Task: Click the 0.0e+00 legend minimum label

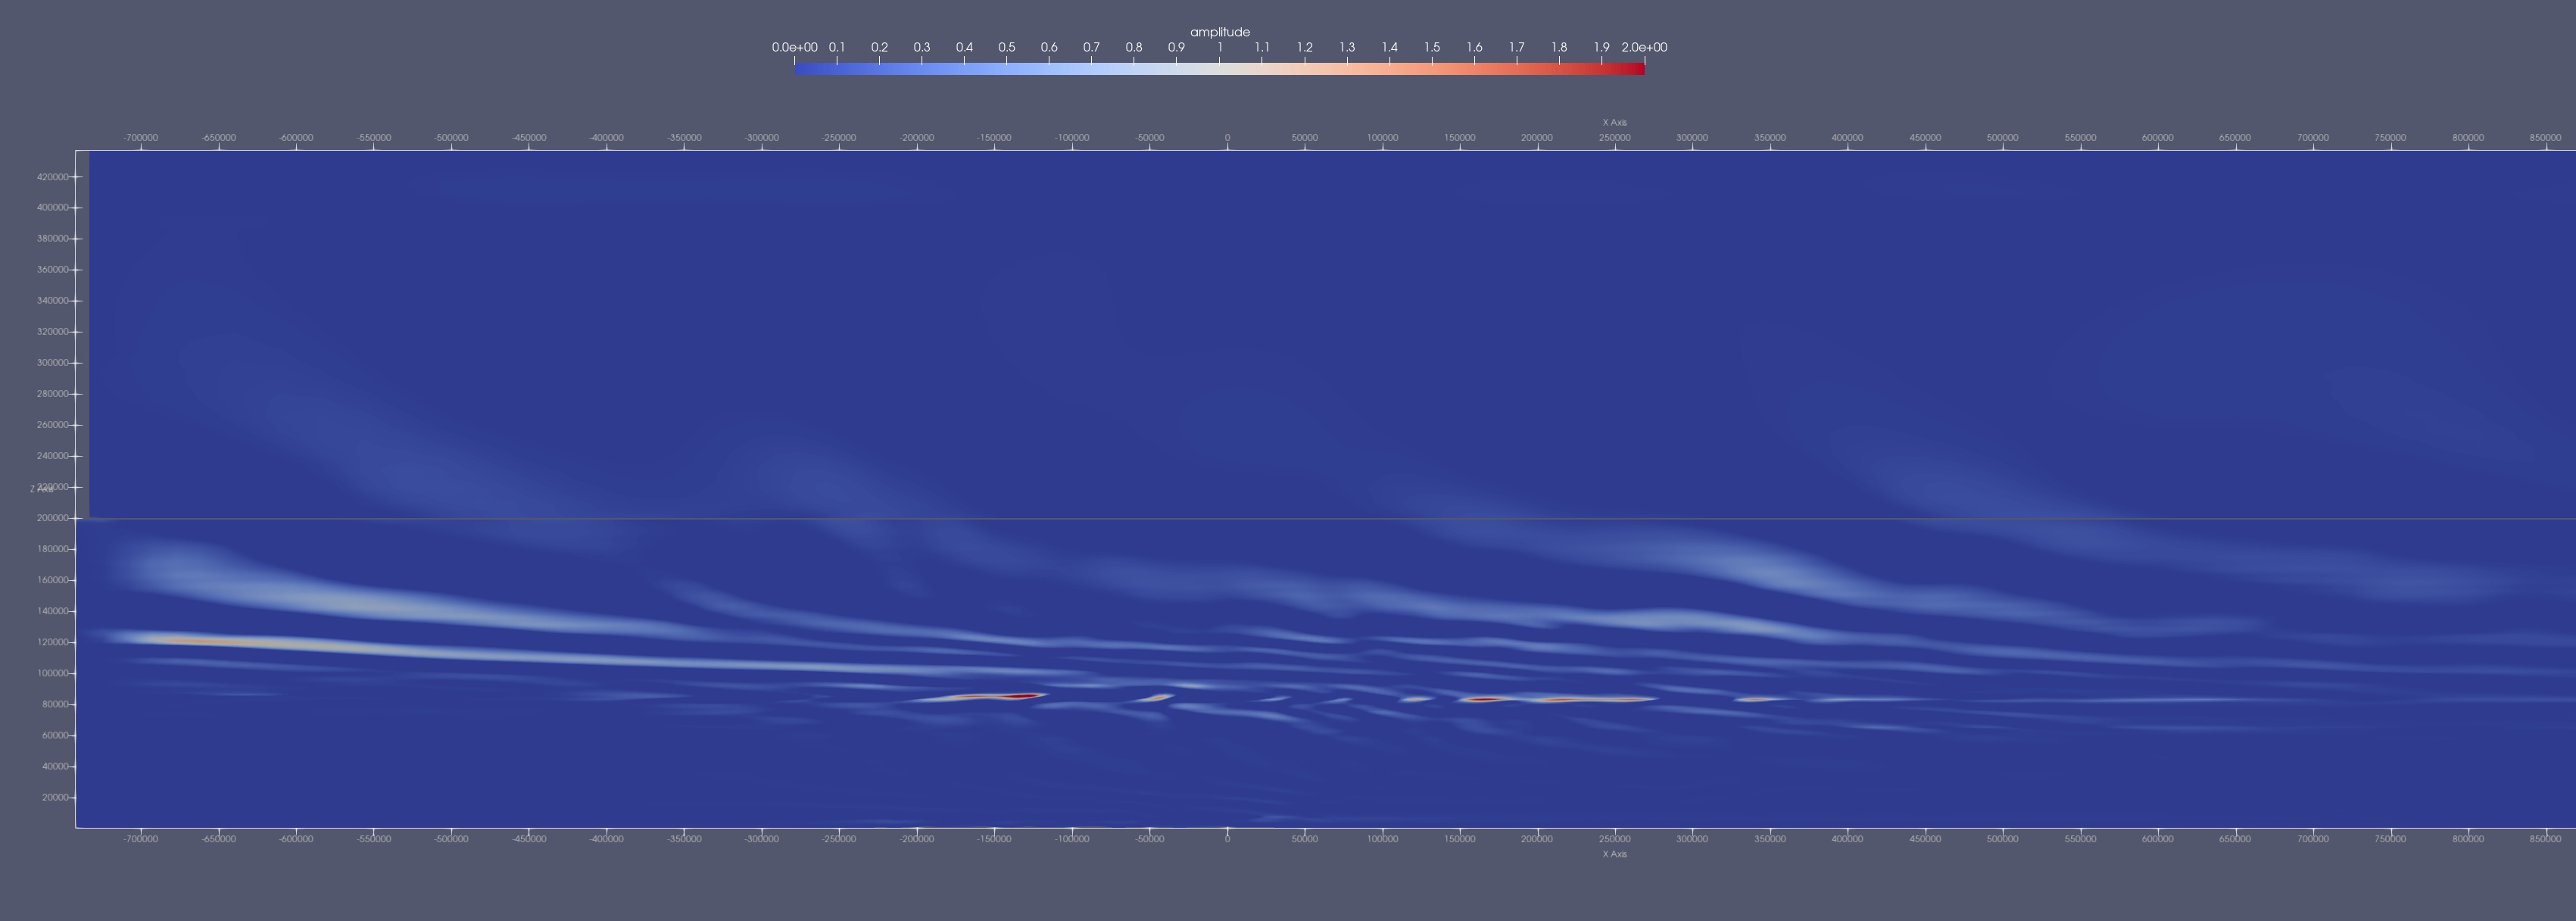Action: (794, 47)
